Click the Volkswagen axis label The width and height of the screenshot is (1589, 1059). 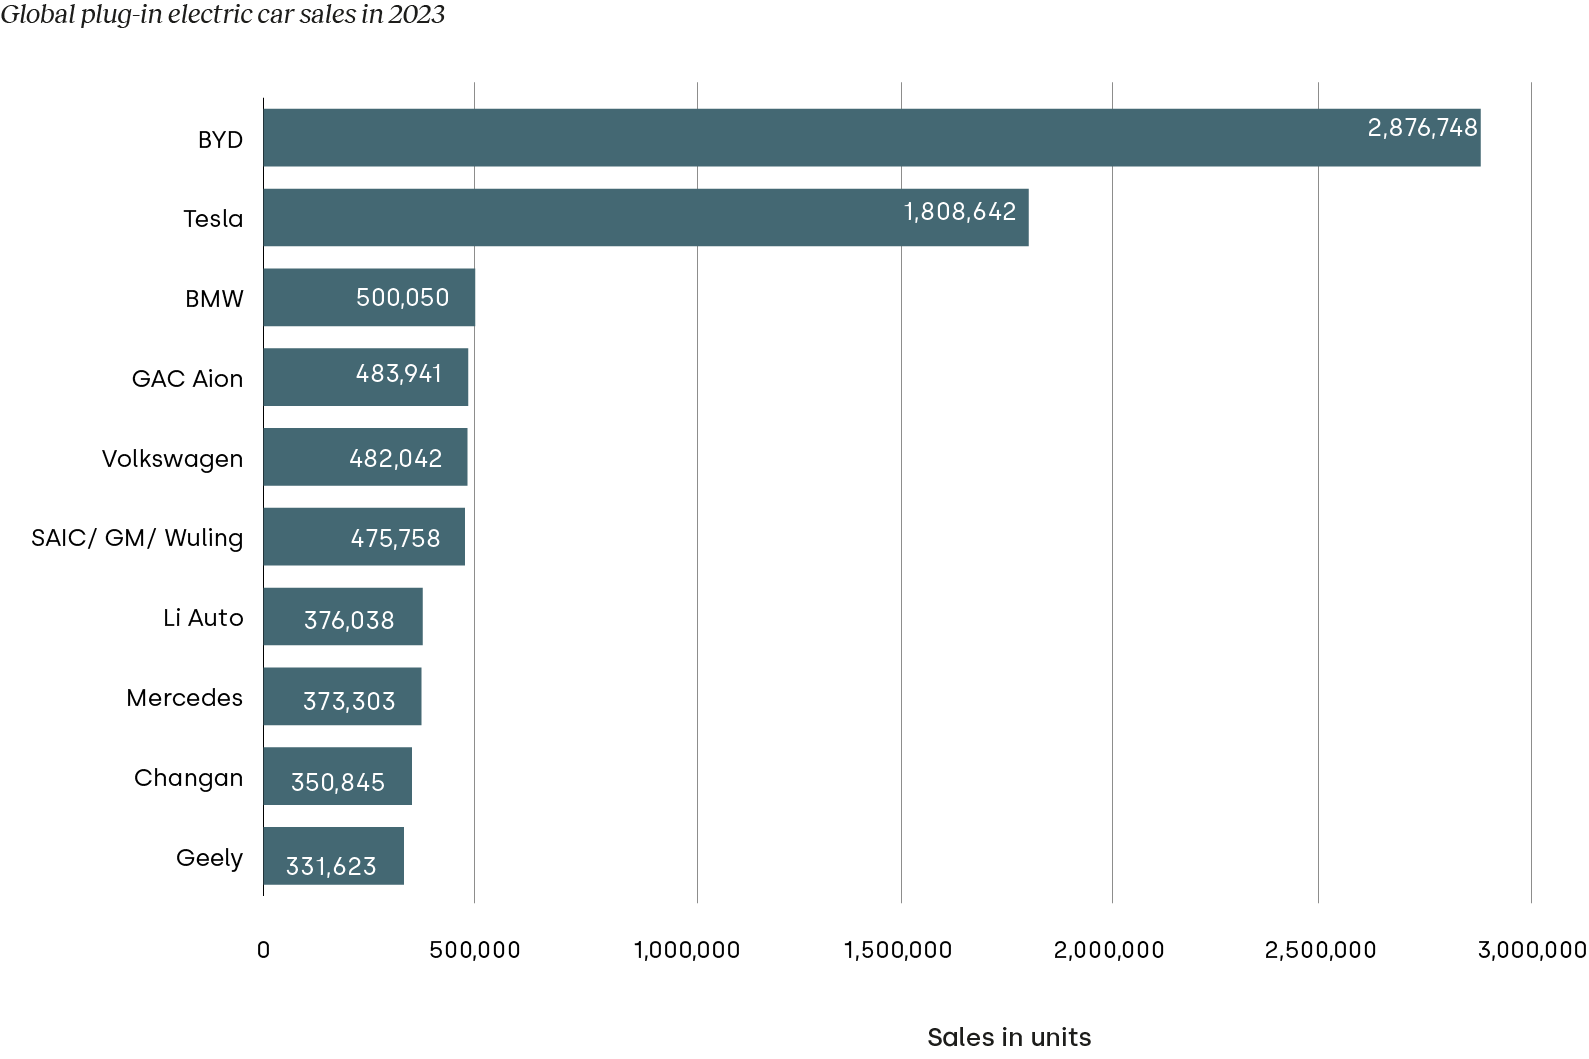click(x=172, y=459)
